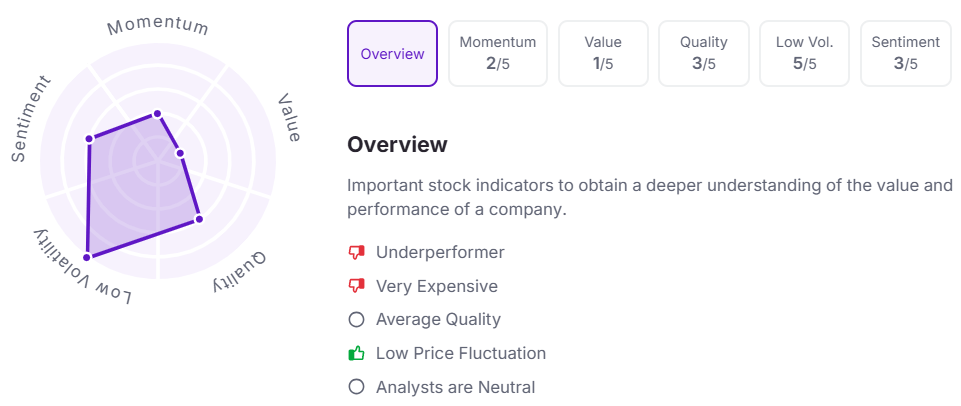
Task: Open the Overview tab
Action: click(x=392, y=54)
